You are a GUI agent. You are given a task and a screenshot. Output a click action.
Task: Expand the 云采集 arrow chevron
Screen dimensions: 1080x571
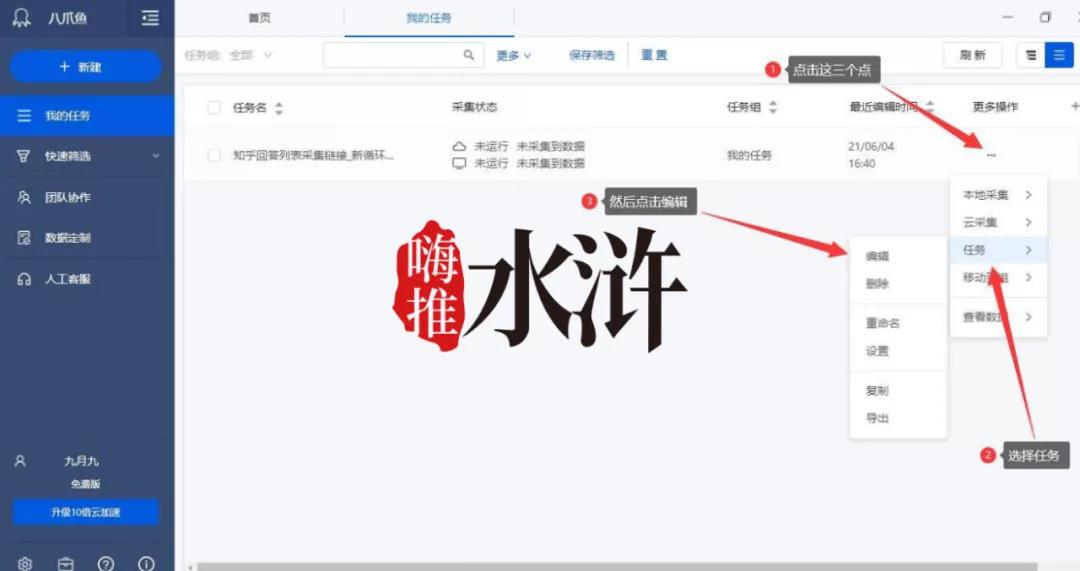point(1028,222)
